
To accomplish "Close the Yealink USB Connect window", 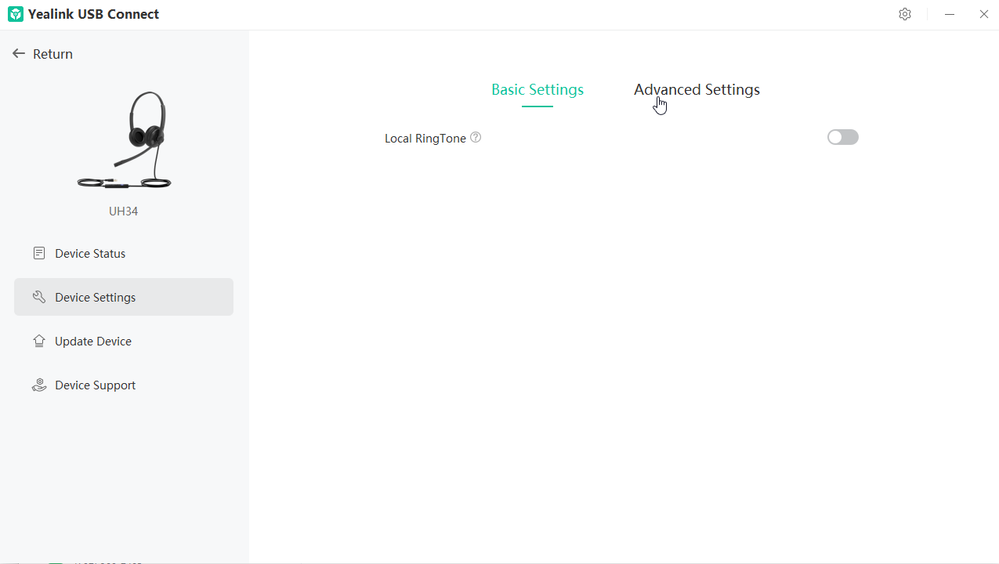I will click(x=983, y=14).
